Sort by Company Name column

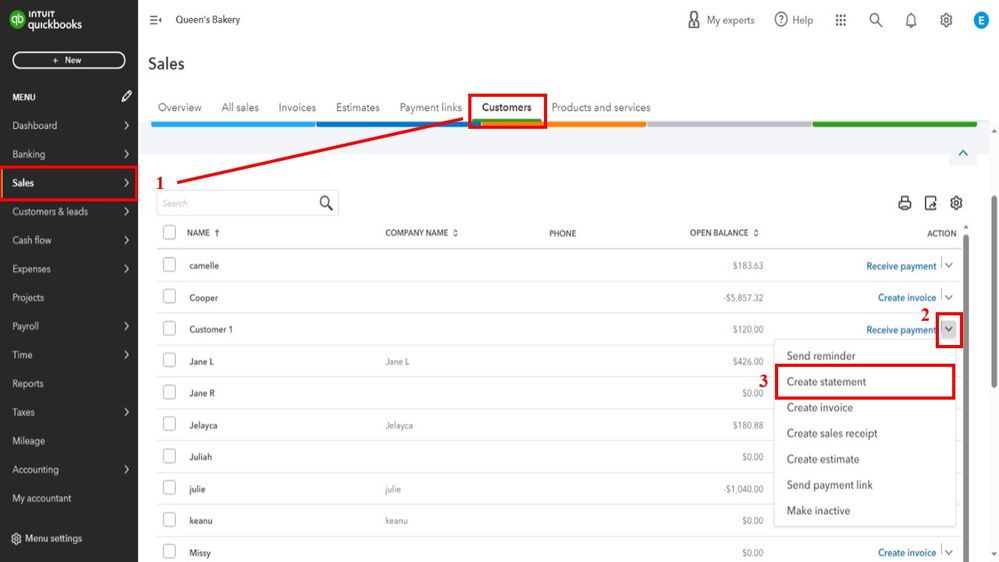(x=421, y=233)
